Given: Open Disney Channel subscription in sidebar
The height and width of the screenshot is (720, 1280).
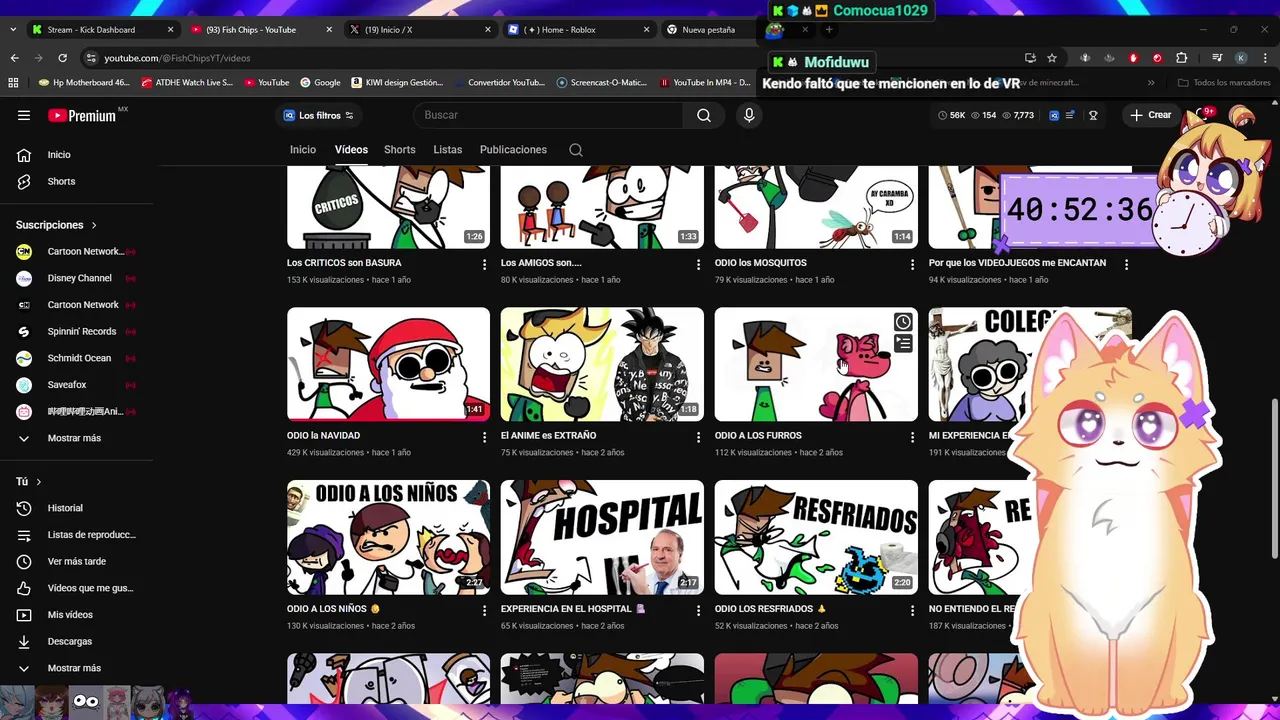Looking at the screenshot, I should click(x=77, y=278).
